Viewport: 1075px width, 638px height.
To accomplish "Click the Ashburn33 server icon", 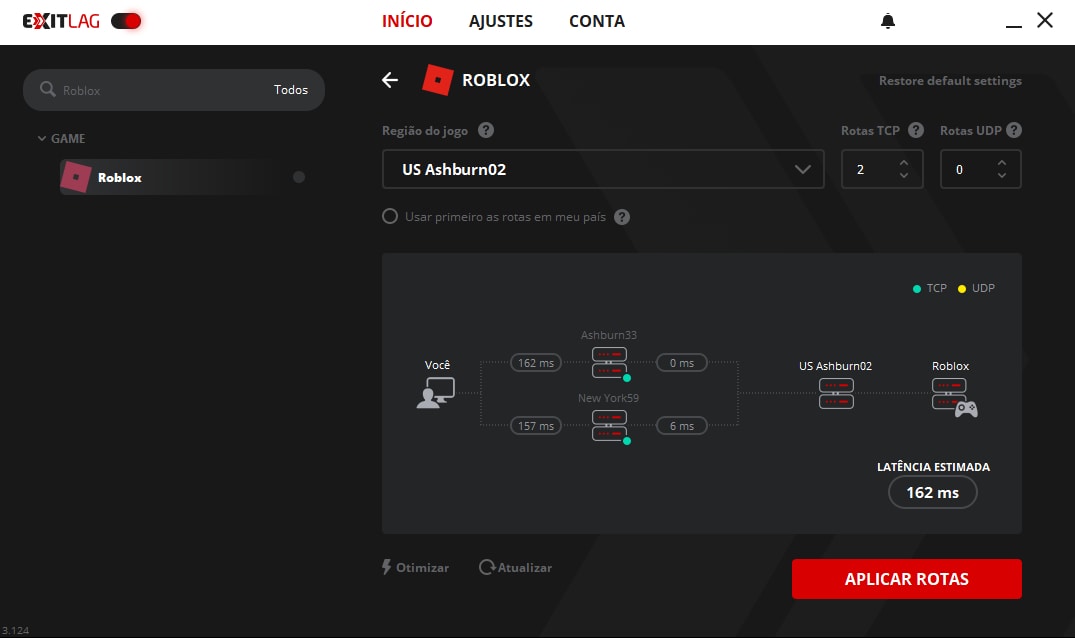I will pos(609,362).
